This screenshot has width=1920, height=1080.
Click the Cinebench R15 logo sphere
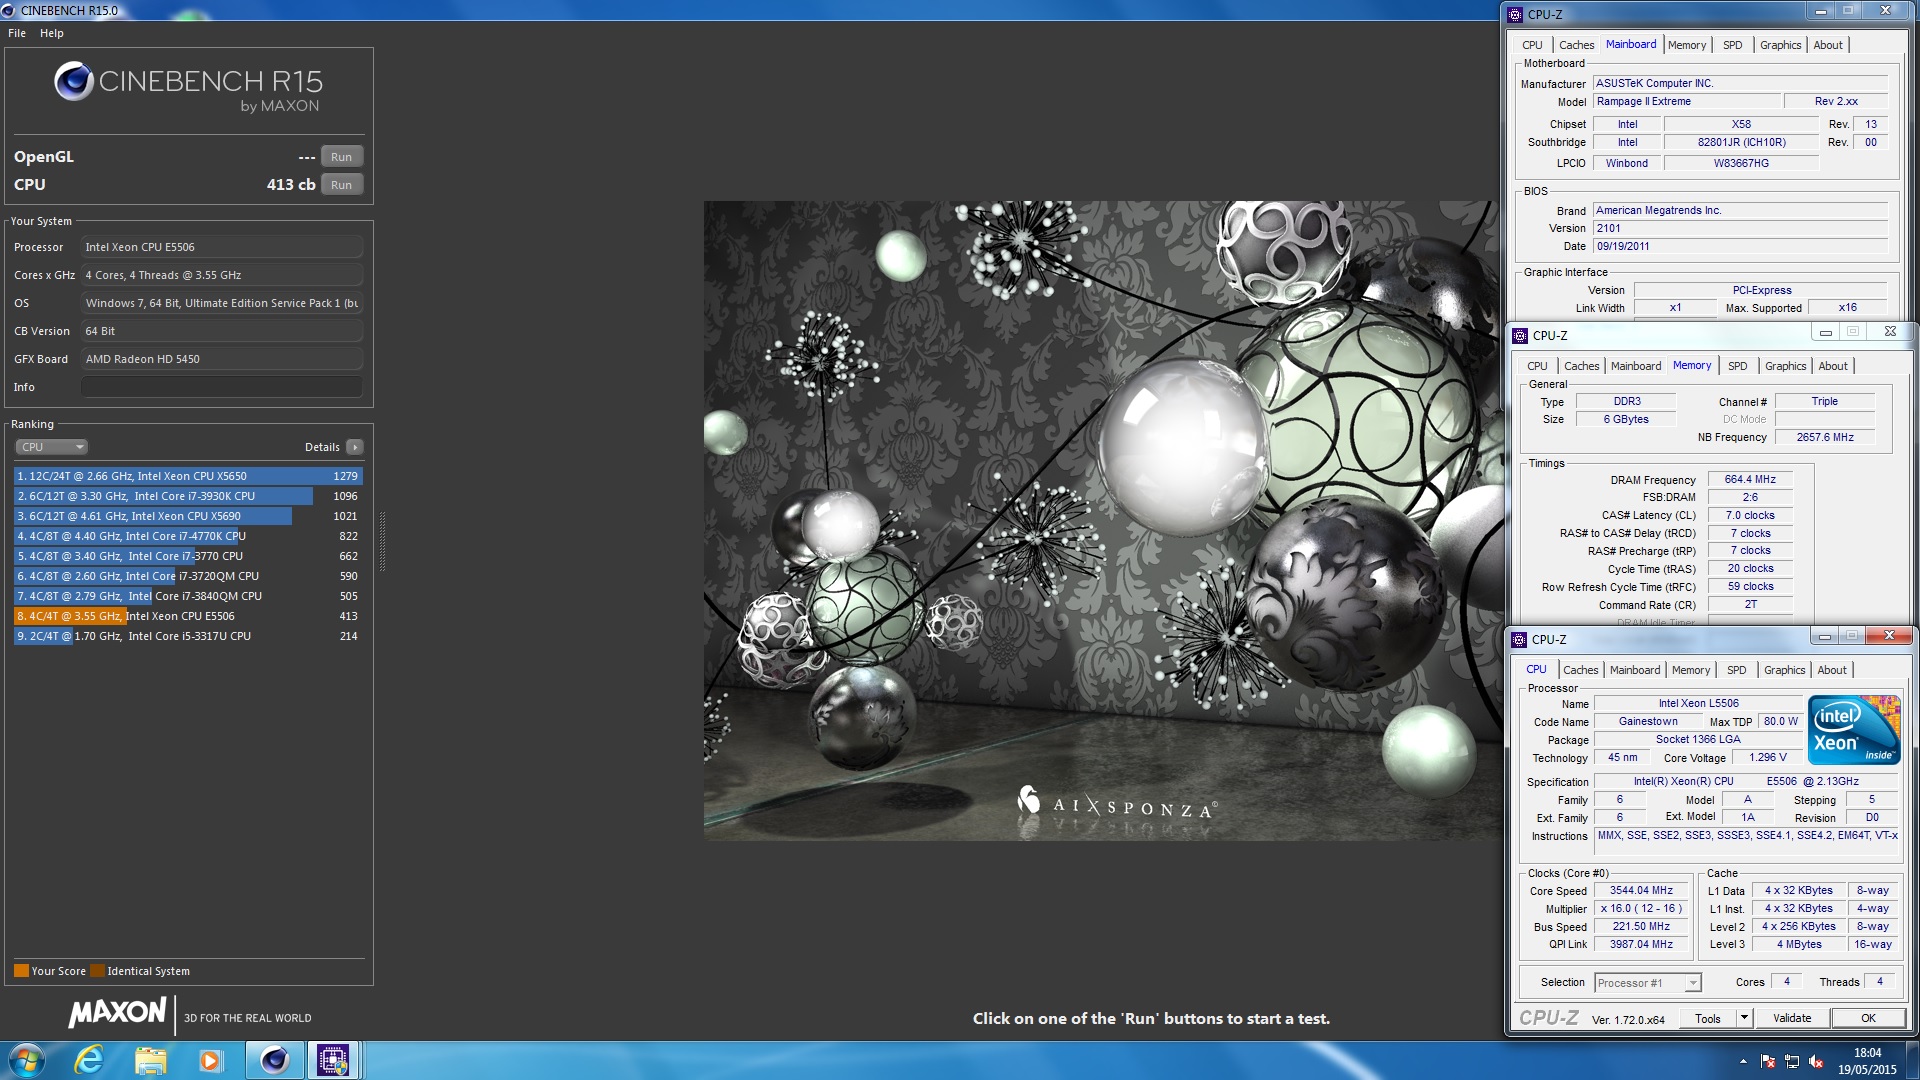tap(74, 81)
